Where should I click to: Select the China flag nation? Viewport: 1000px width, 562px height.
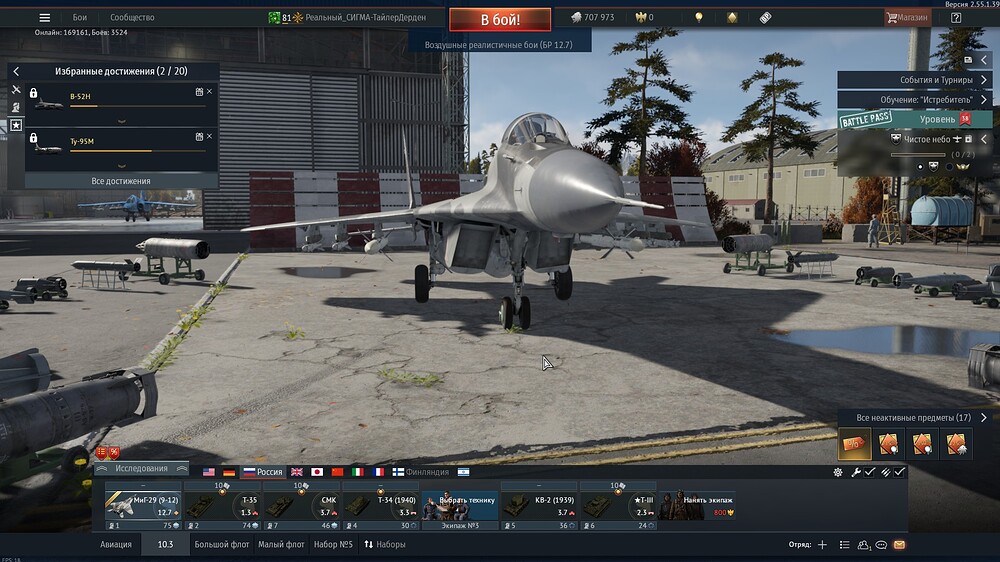(x=337, y=472)
